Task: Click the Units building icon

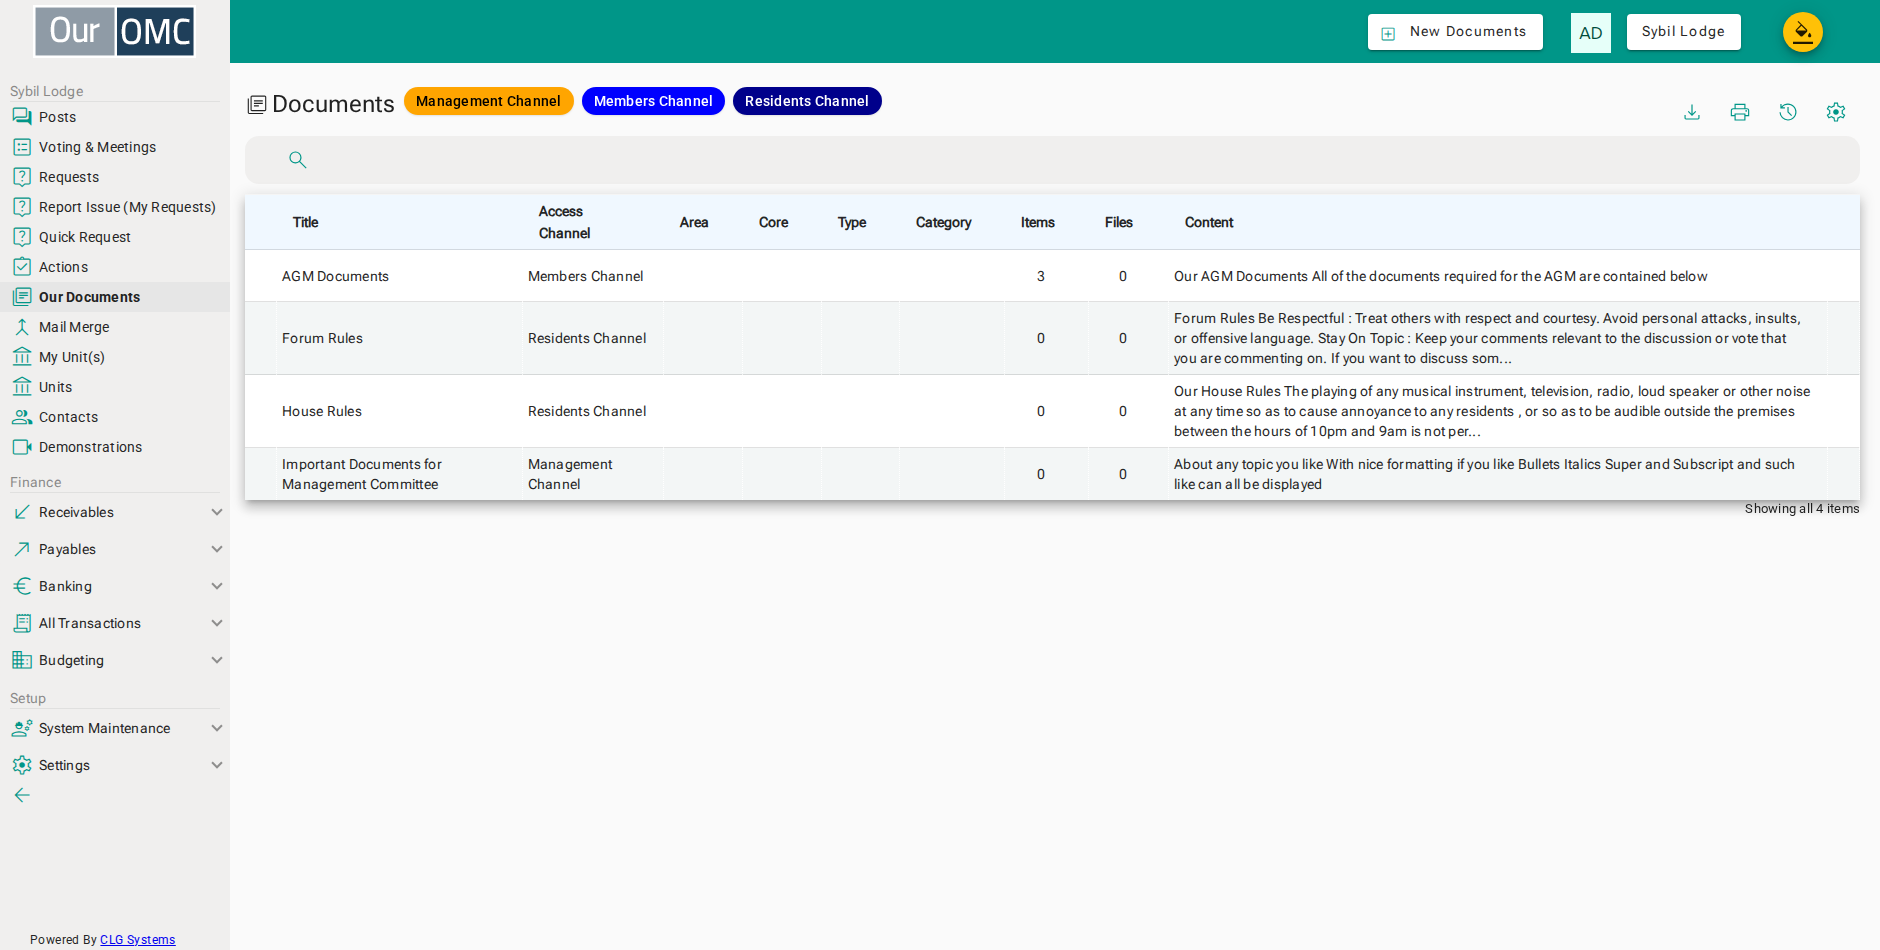Action: pos(22,387)
